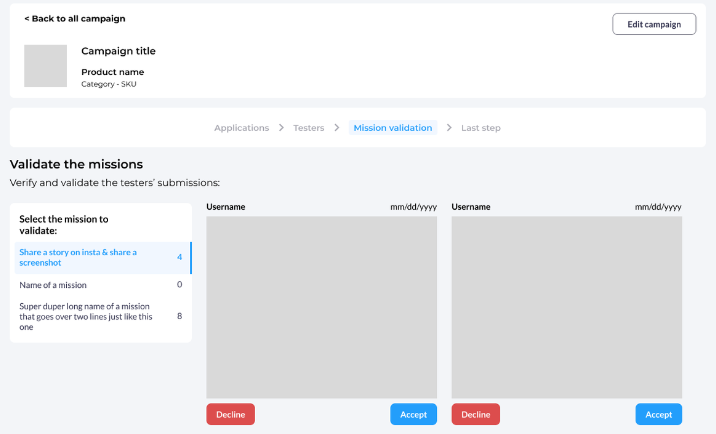Jump to the Last step tab
Screen dimensions: 716x434
(480, 128)
